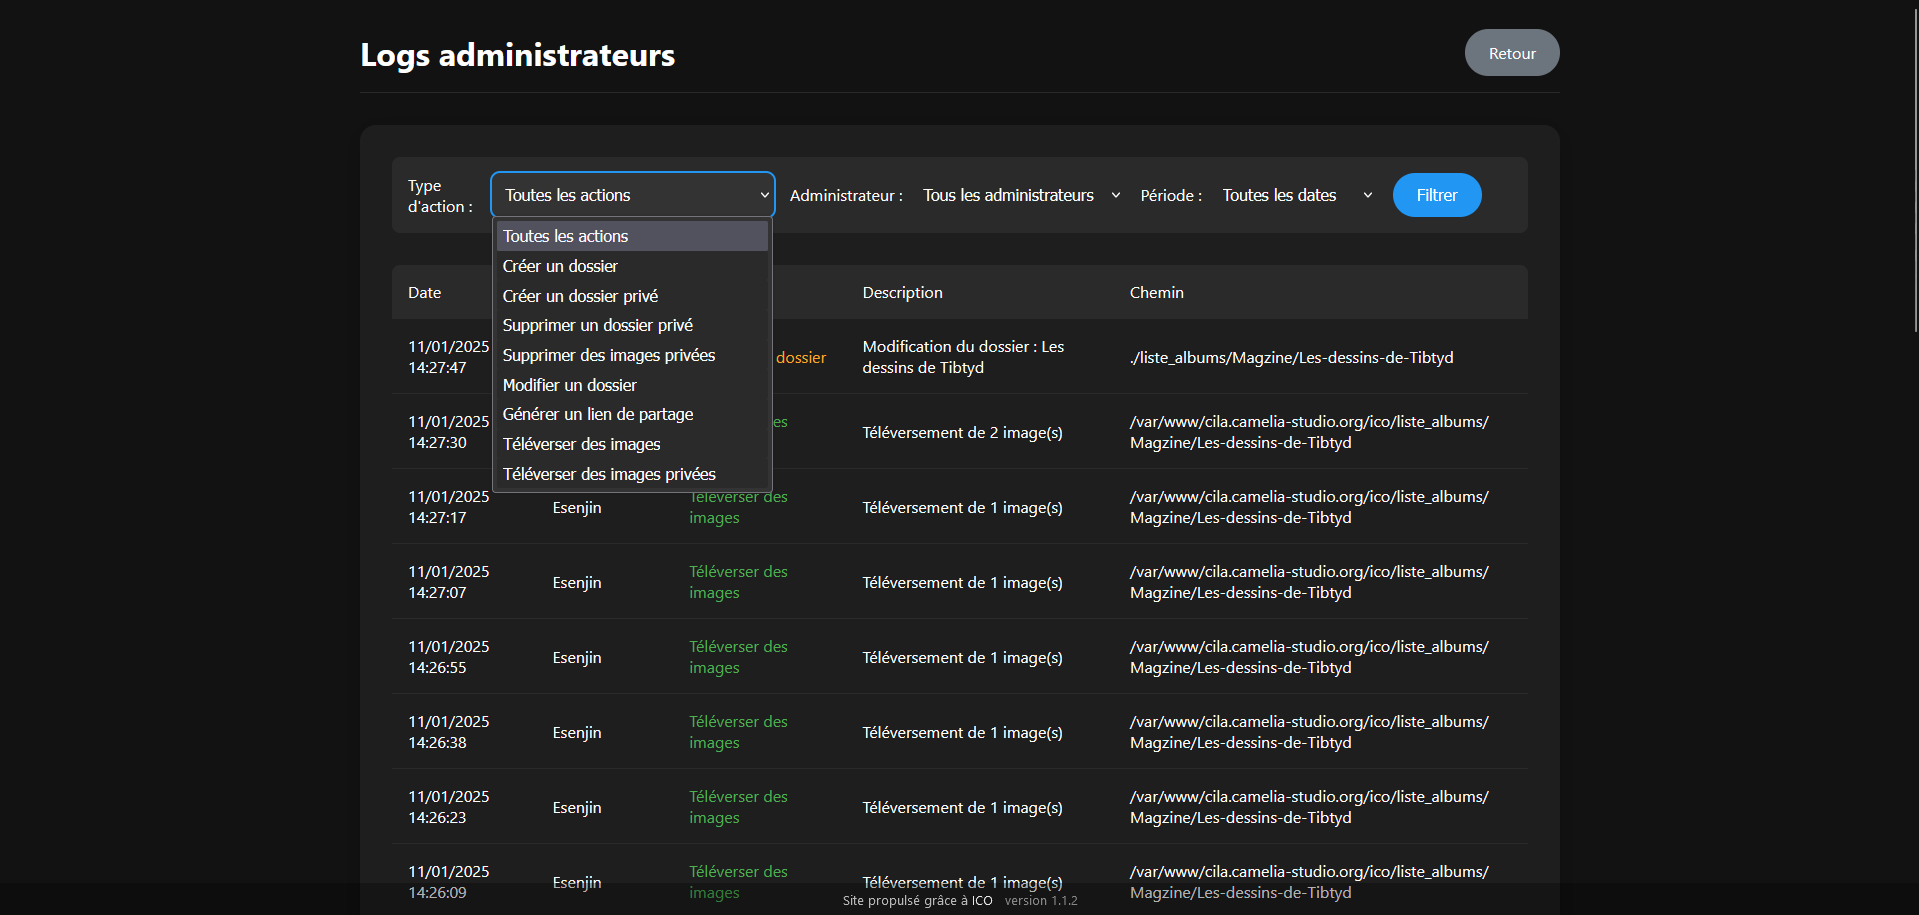Click description in the 14:27:17 row
The height and width of the screenshot is (915, 1919).
[x=962, y=507]
